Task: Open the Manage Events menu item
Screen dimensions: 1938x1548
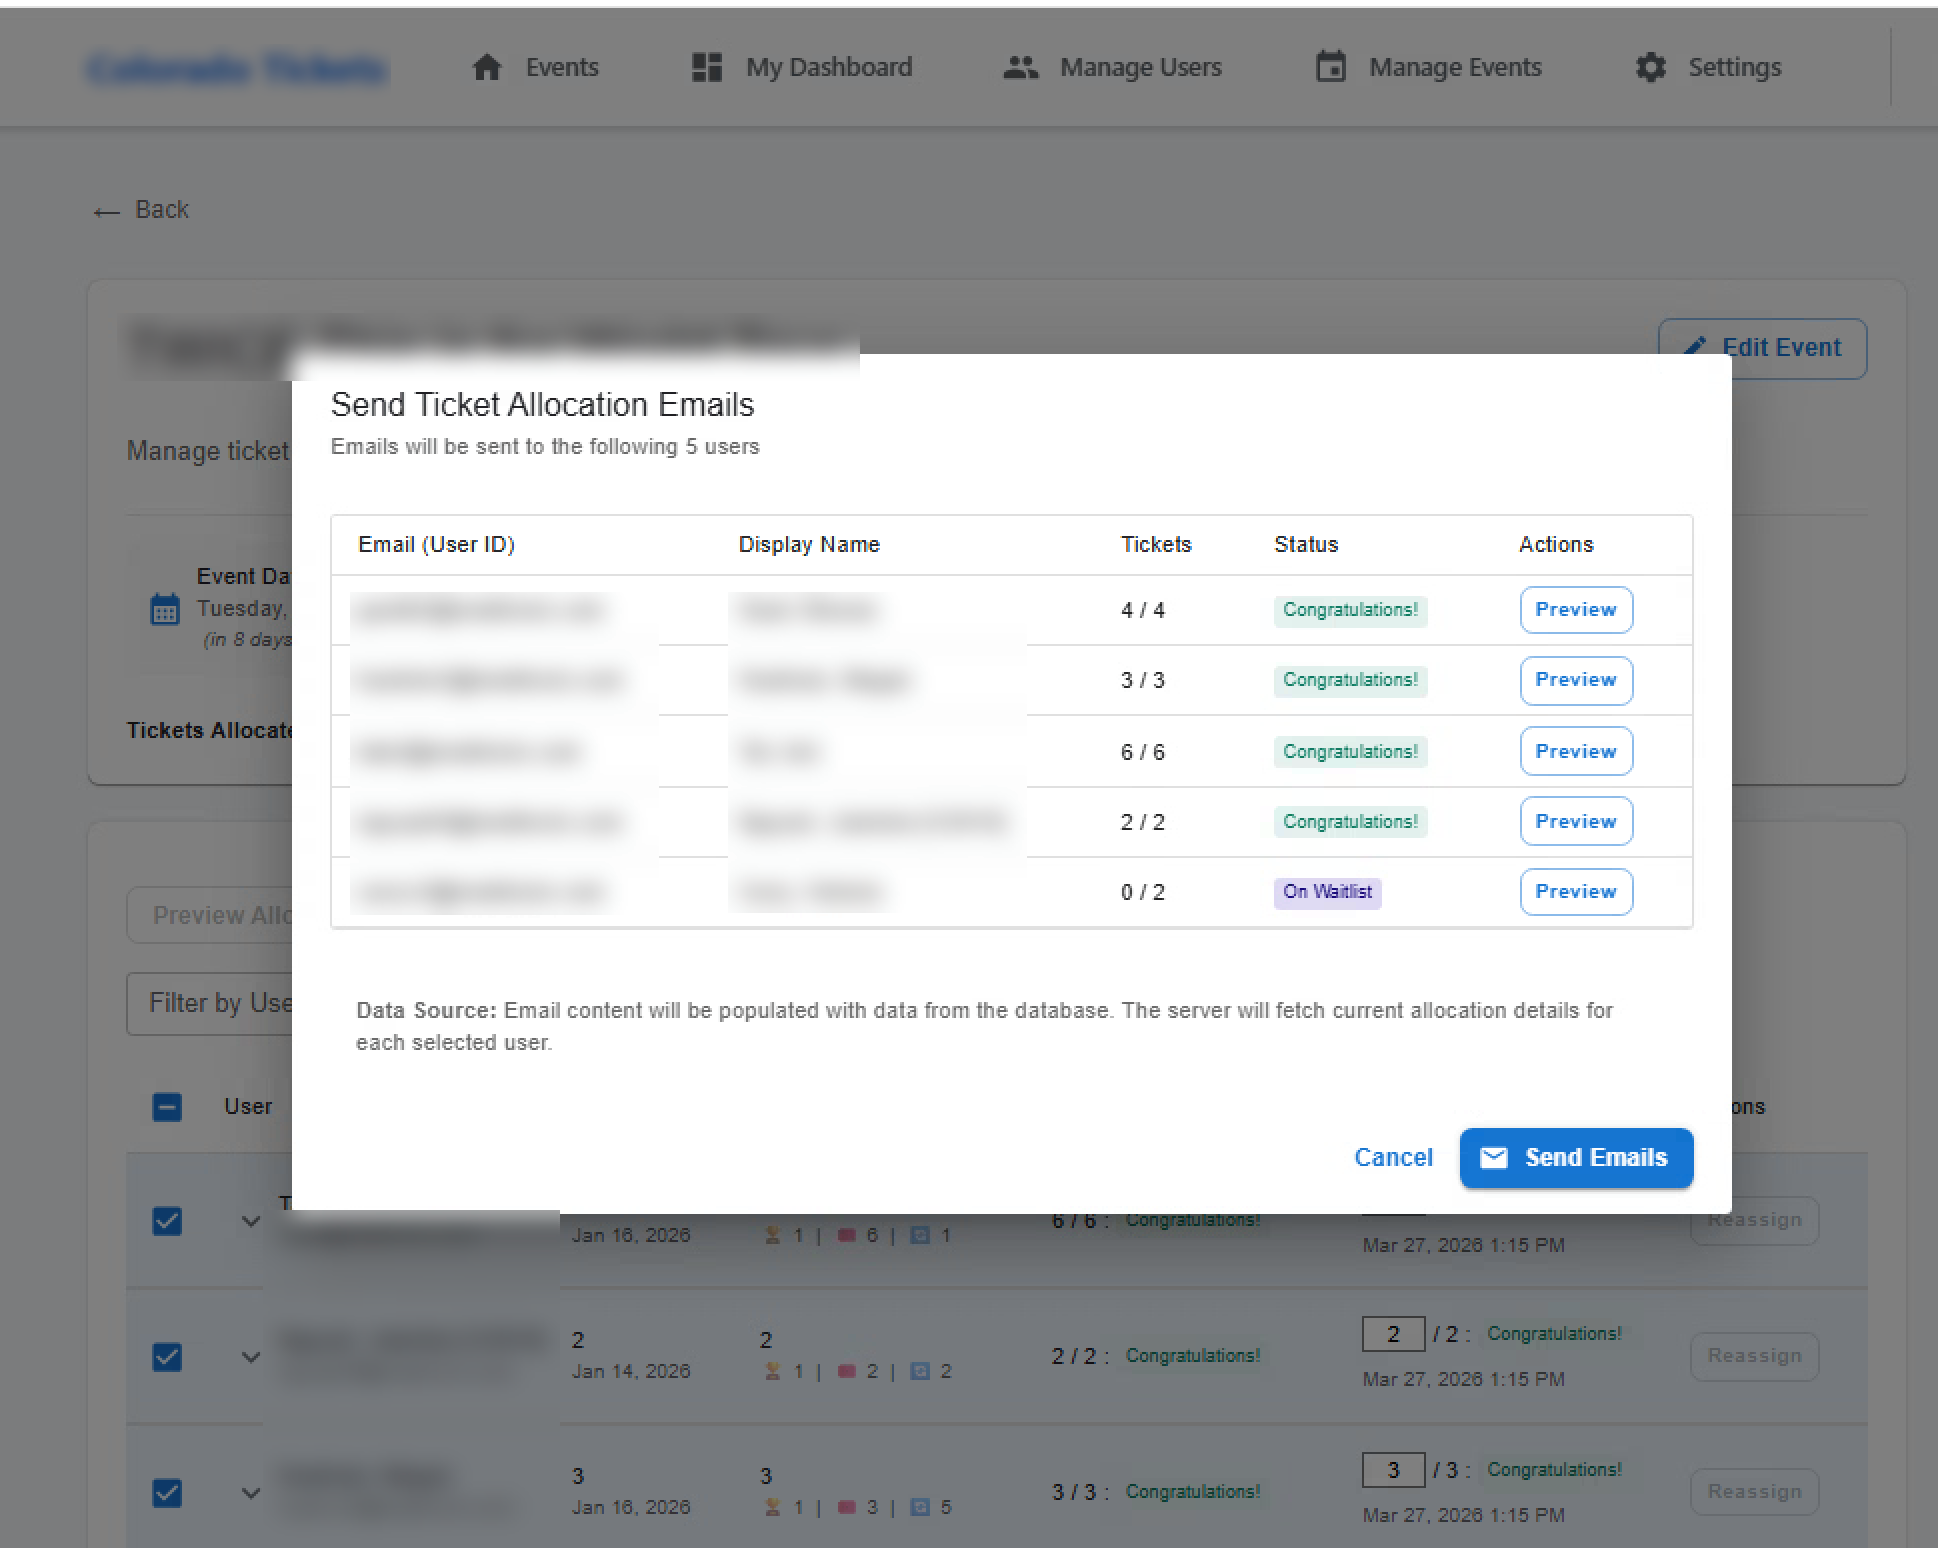Action: (x=1454, y=67)
